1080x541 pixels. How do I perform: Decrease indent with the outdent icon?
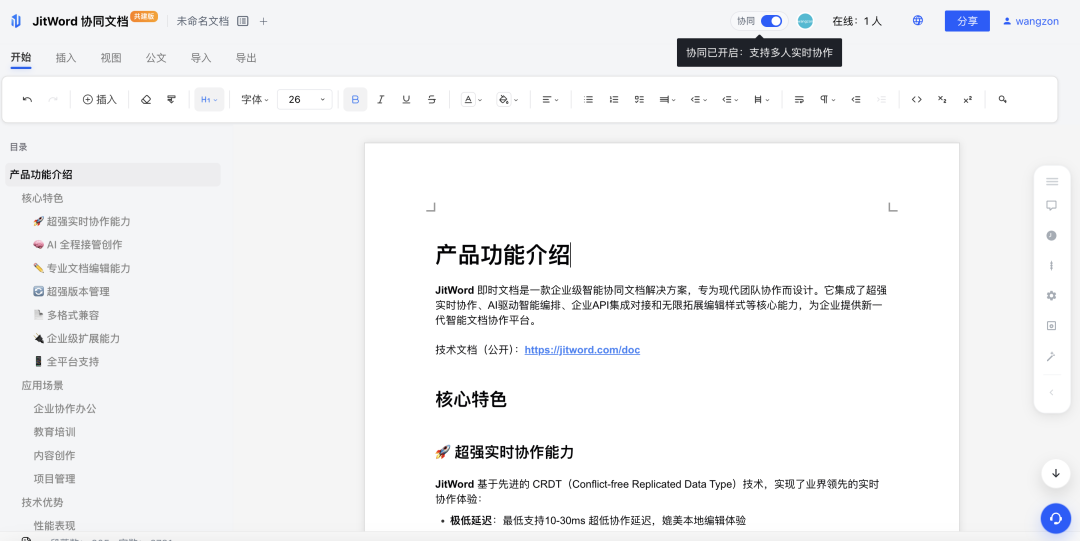pos(856,99)
